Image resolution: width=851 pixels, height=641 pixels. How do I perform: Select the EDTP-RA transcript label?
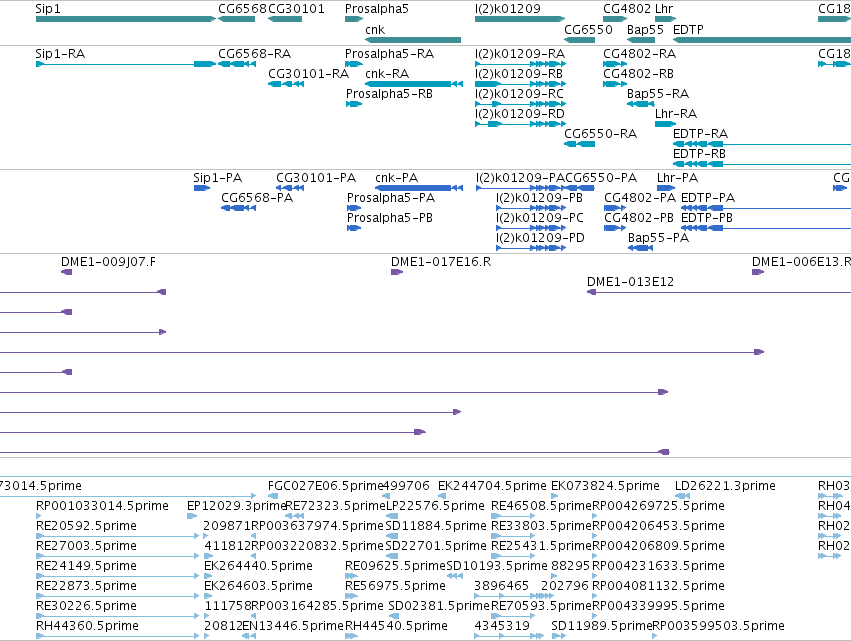click(x=701, y=134)
